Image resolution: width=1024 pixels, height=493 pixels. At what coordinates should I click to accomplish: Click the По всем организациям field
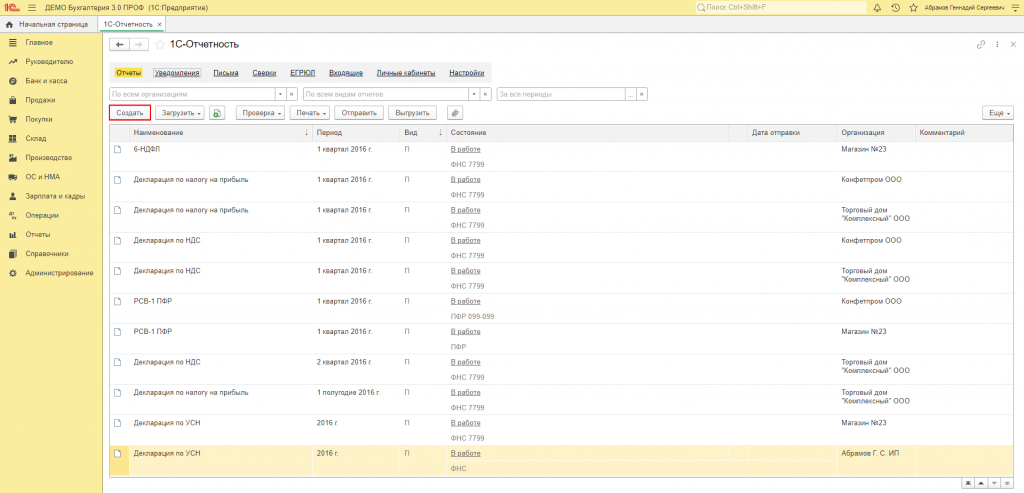(x=192, y=94)
